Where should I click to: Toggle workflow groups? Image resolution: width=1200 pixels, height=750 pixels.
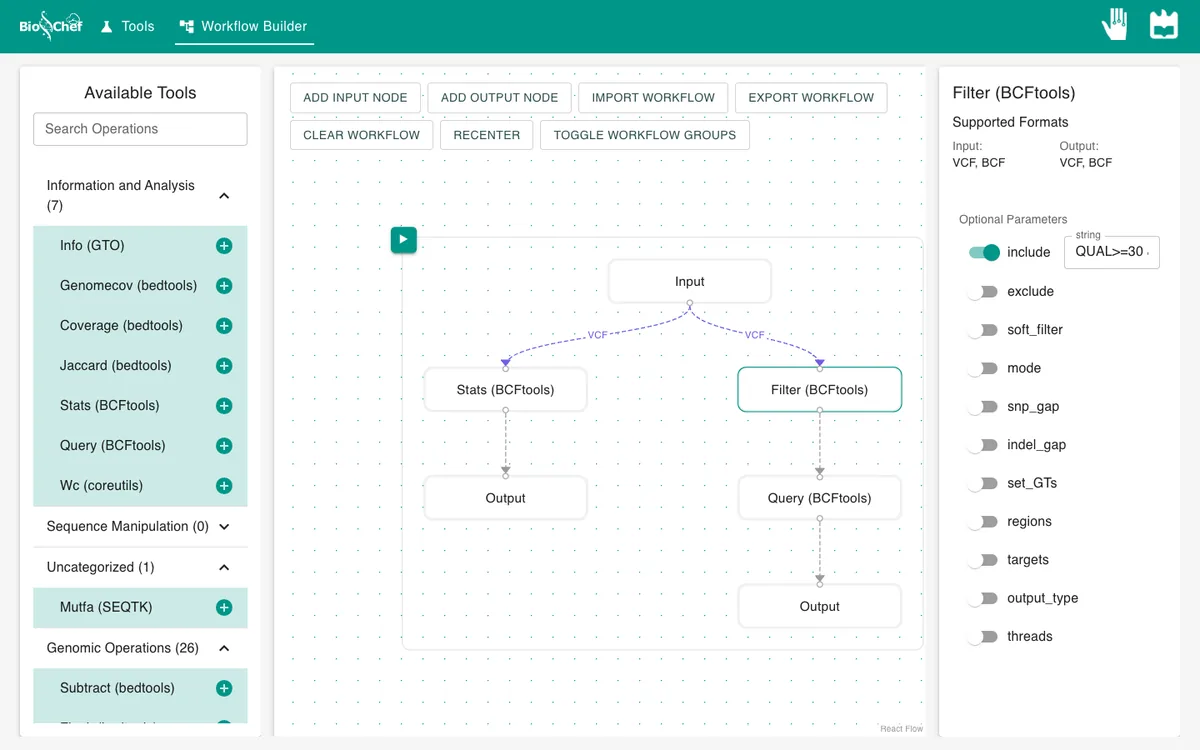coord(645,135)
